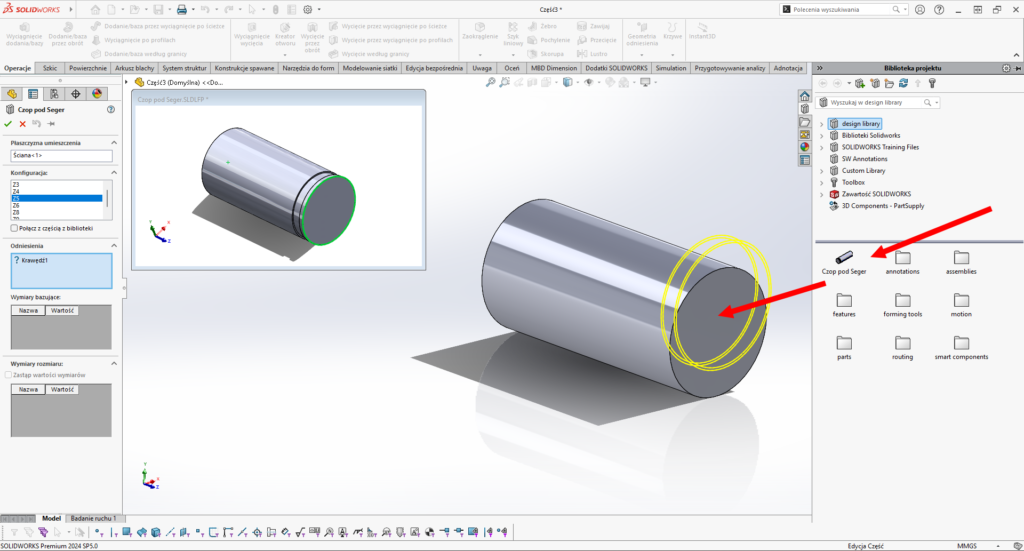The image size is (1024, 551).
Task: Cancel Czop pod Seger with red X
Action: point(22,124)
